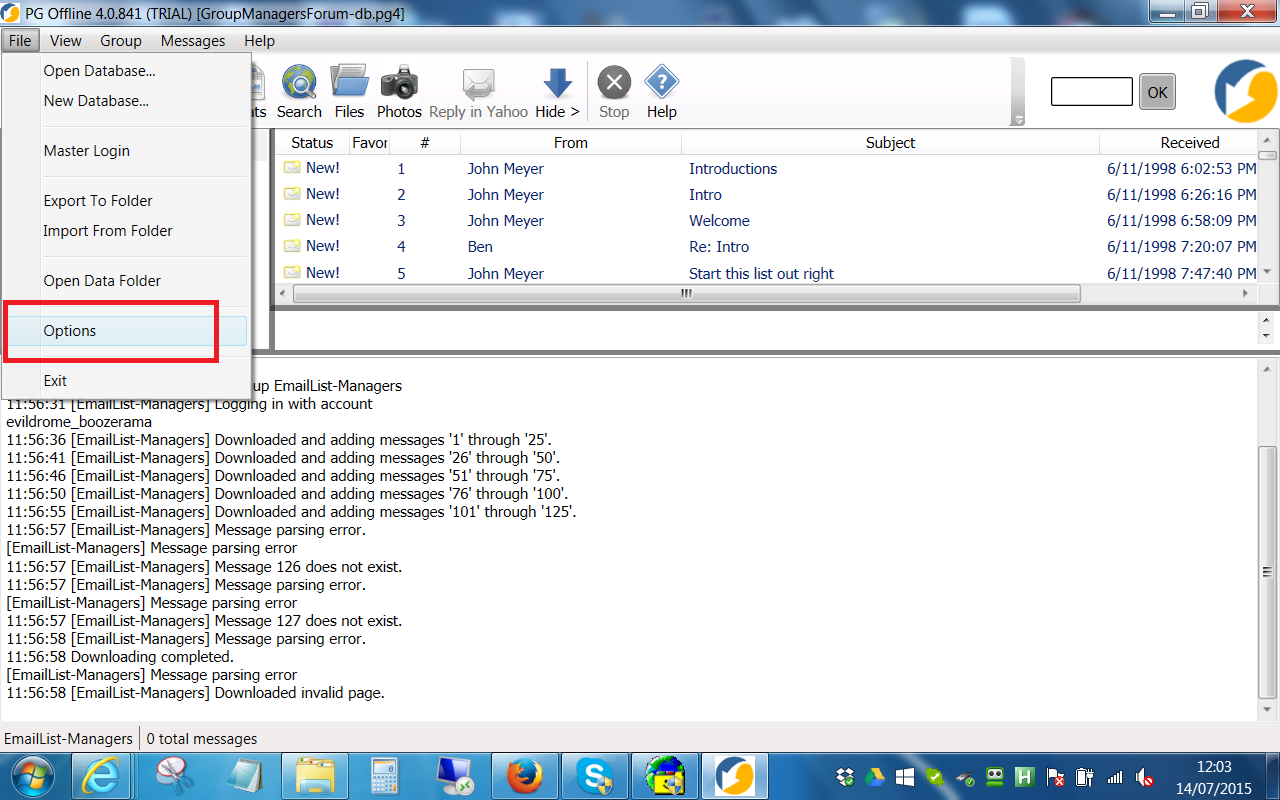Click the PG Offline taskbar icon
Screen dimensions: 1280x800
coord(736,776)
